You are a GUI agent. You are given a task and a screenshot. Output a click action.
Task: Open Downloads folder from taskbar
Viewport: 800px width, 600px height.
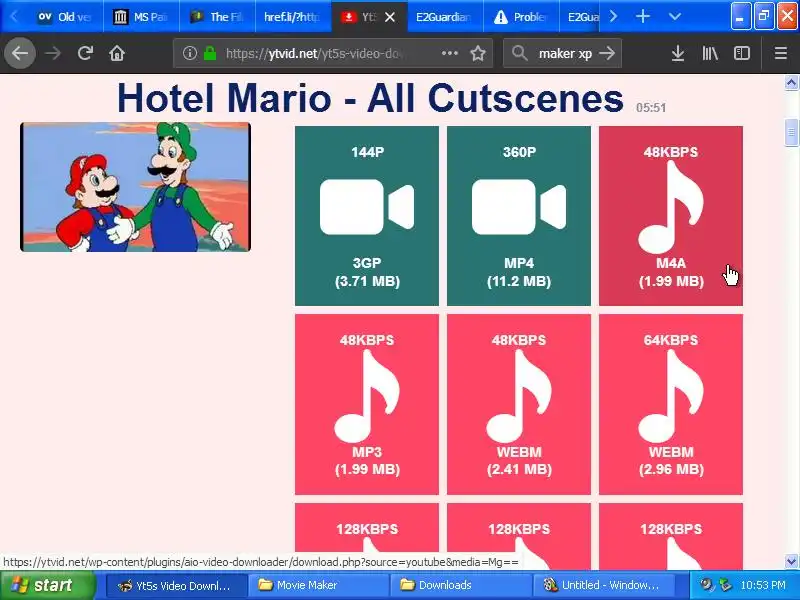click(461, 585)
